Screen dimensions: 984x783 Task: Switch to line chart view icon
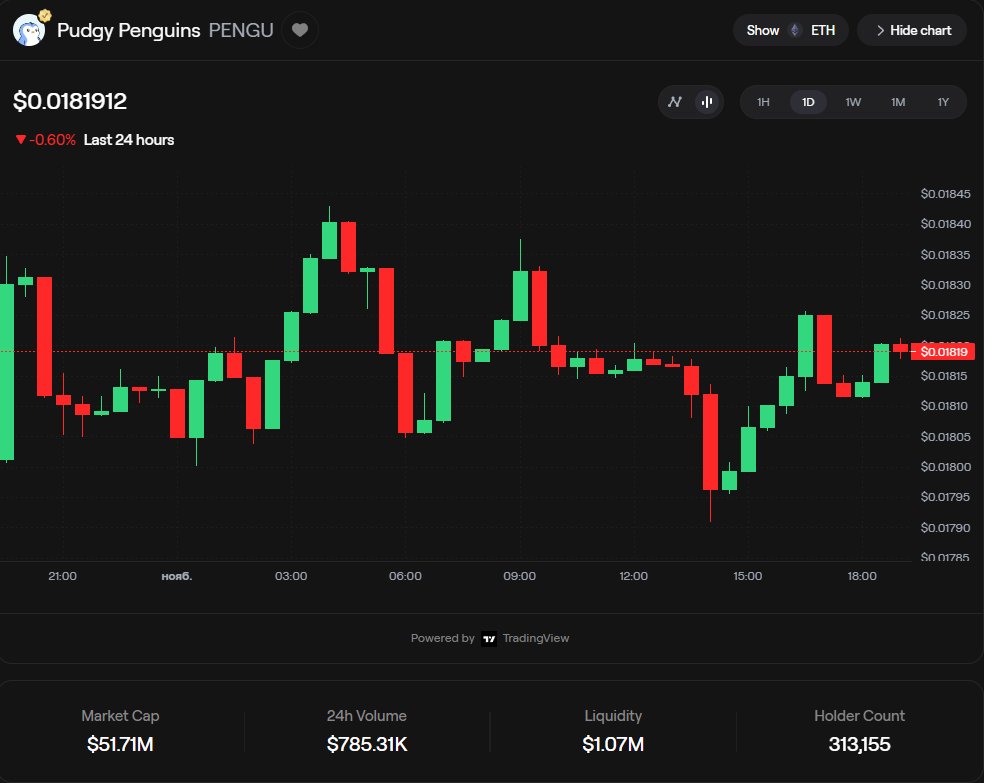(675, 102)
